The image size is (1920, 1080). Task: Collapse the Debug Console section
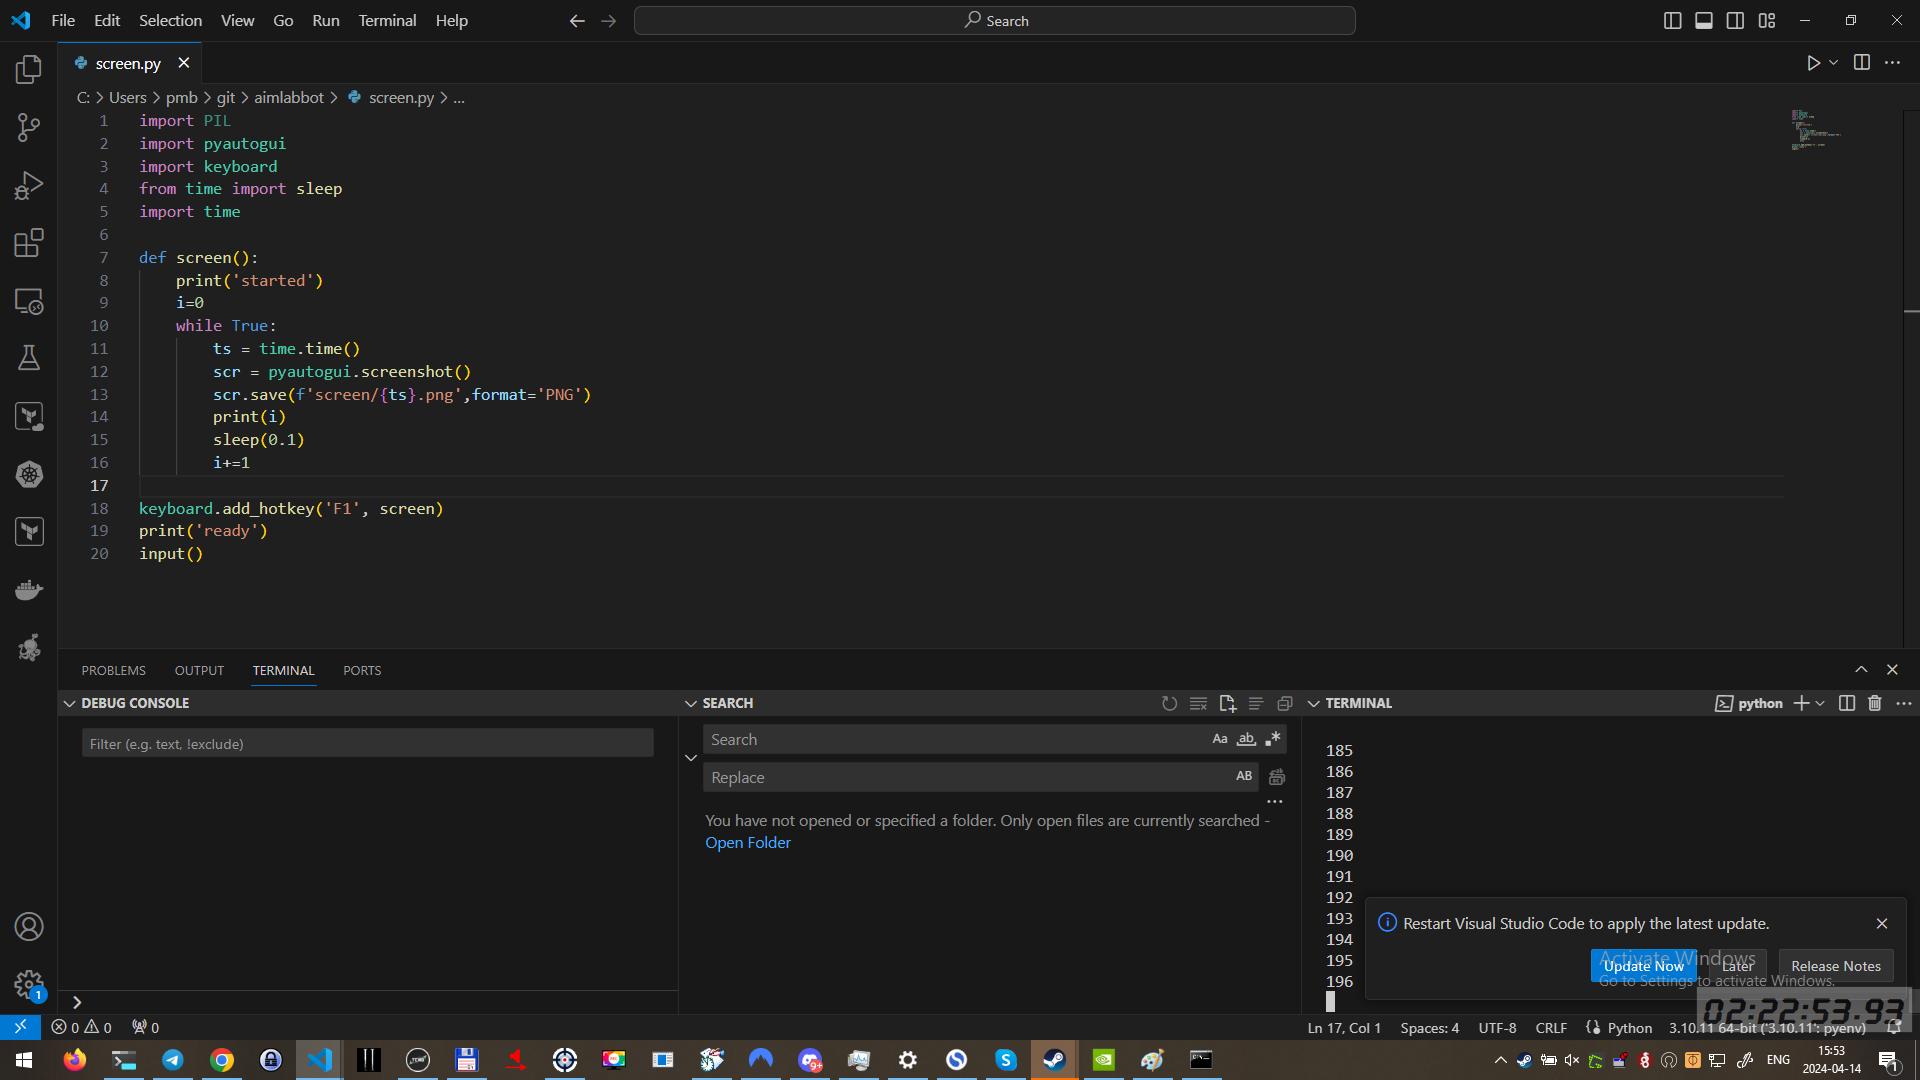(69, 703)
